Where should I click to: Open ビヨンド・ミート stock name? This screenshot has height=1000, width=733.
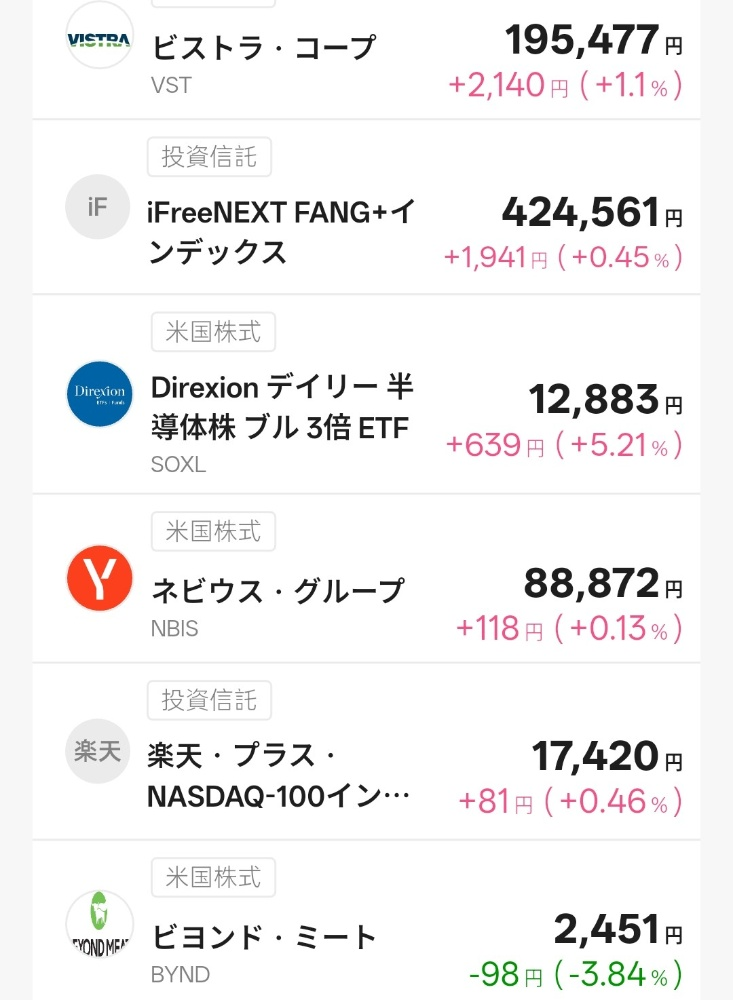[264, 938]
